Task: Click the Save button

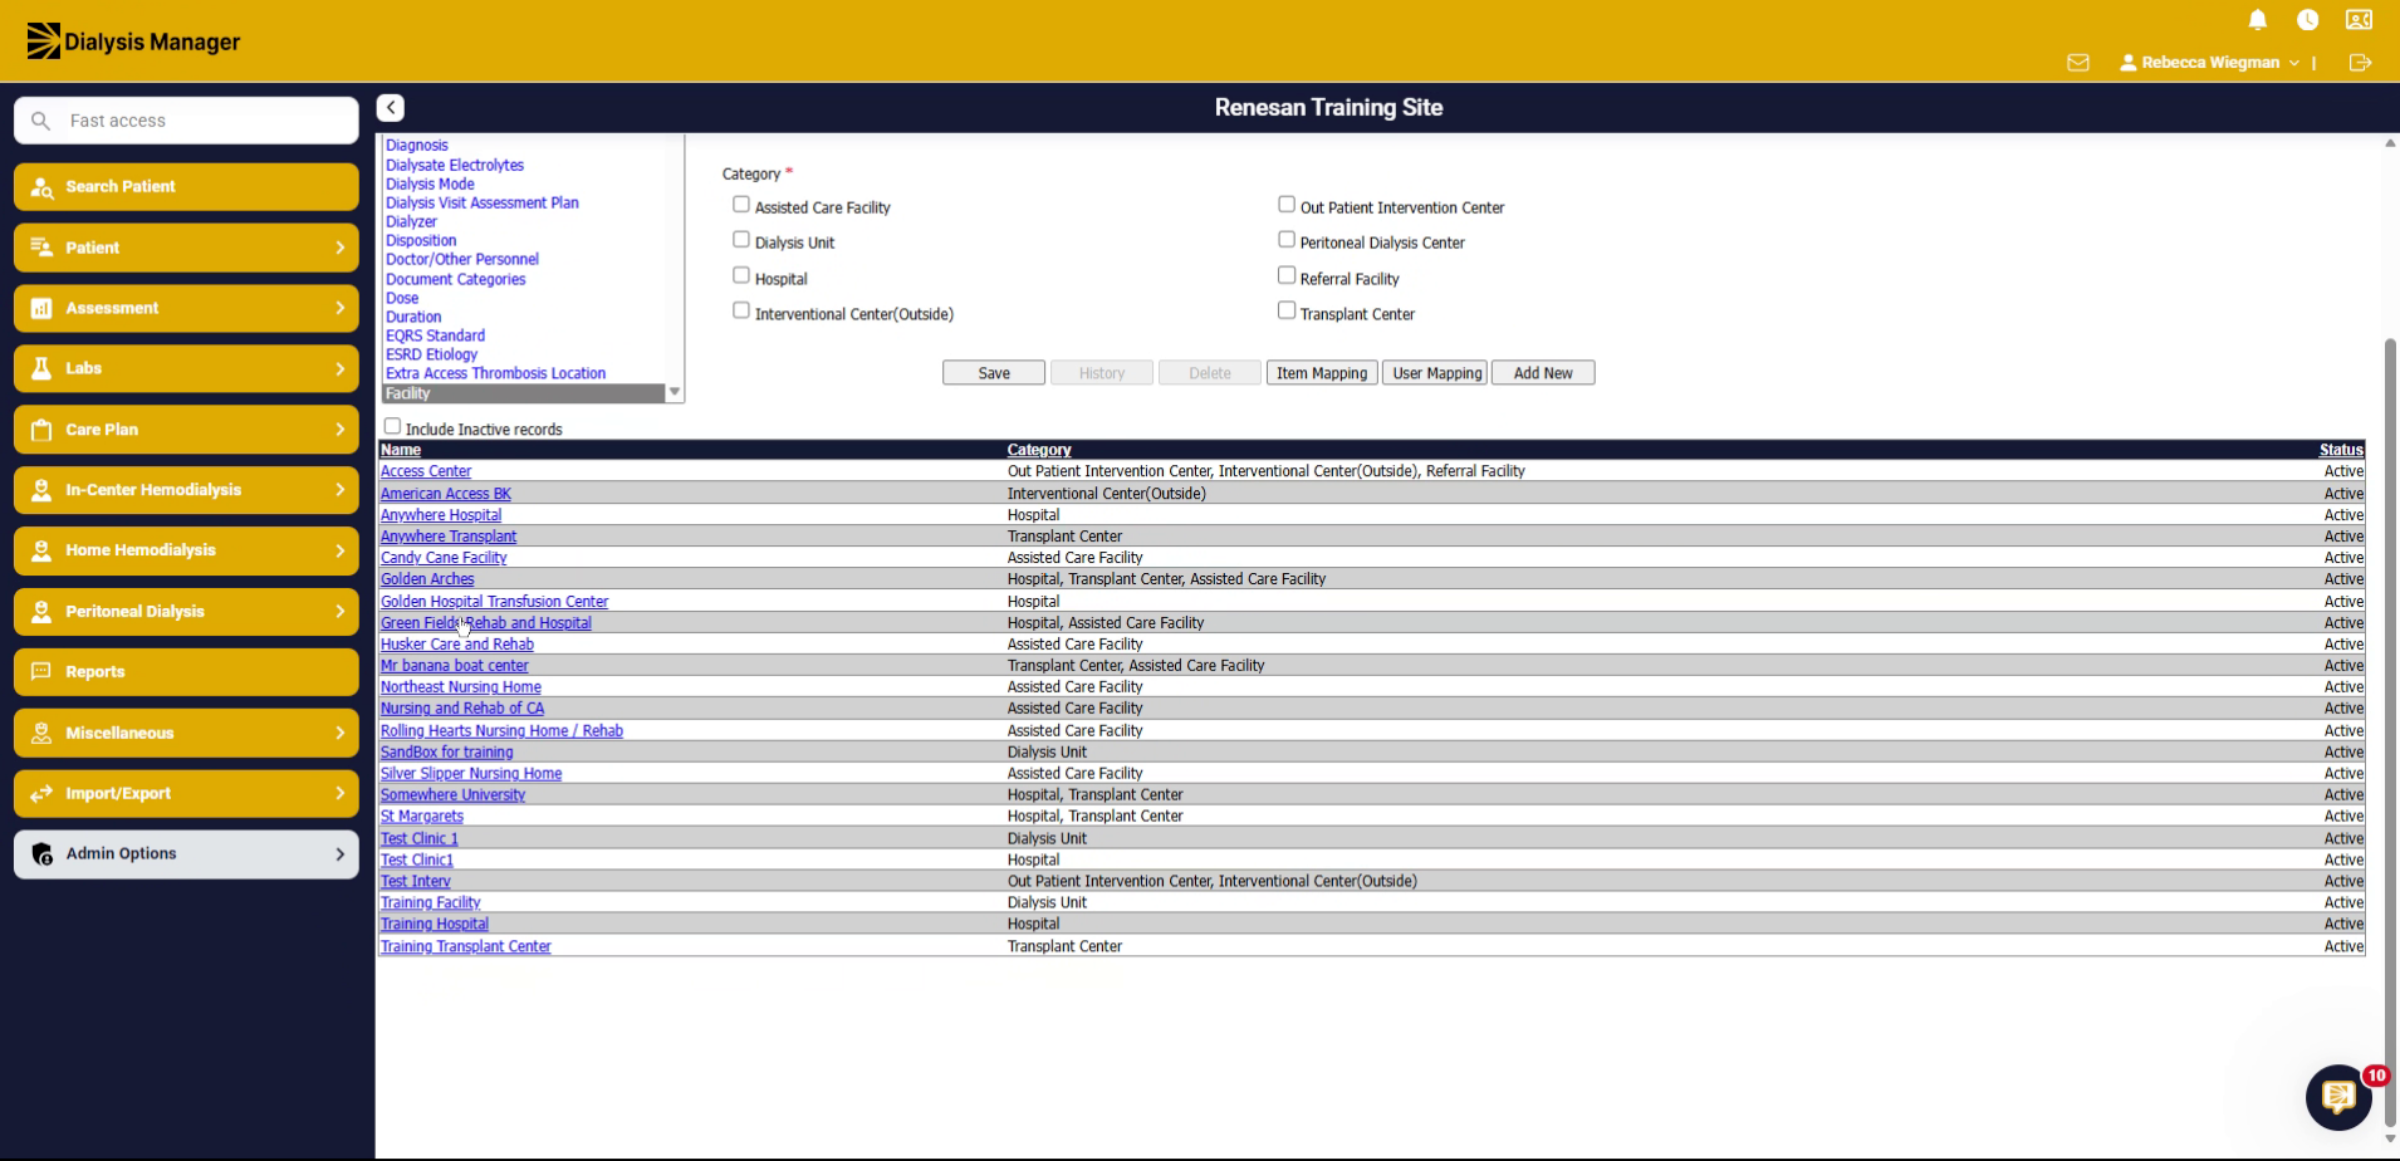Action: [994, 373]
